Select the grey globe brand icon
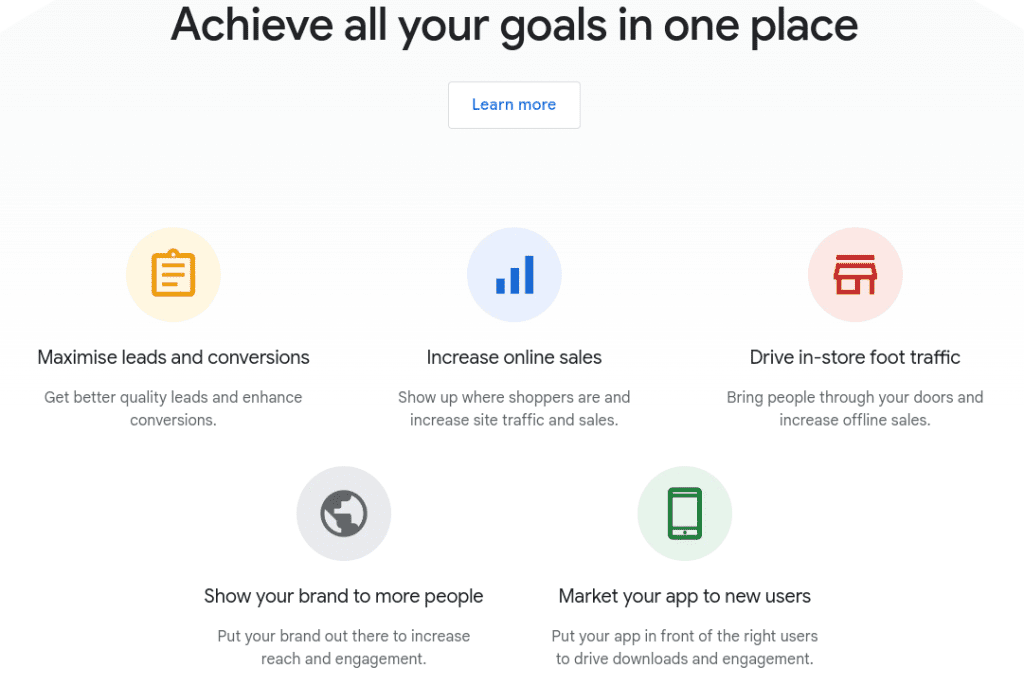Viewport: 1024px width, 686px height. point(344,513)
